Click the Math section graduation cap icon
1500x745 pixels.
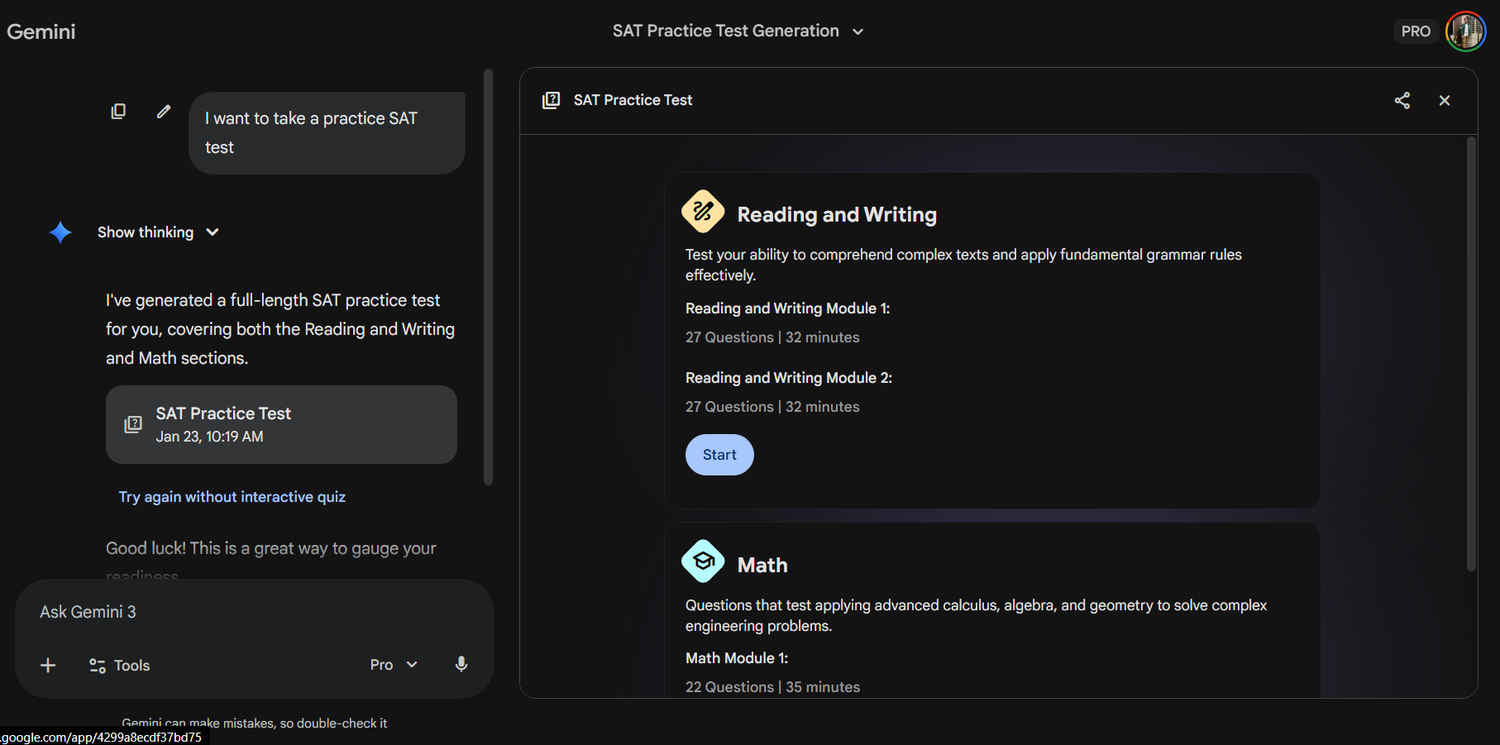pyautogui.click(x=703, y=562)
